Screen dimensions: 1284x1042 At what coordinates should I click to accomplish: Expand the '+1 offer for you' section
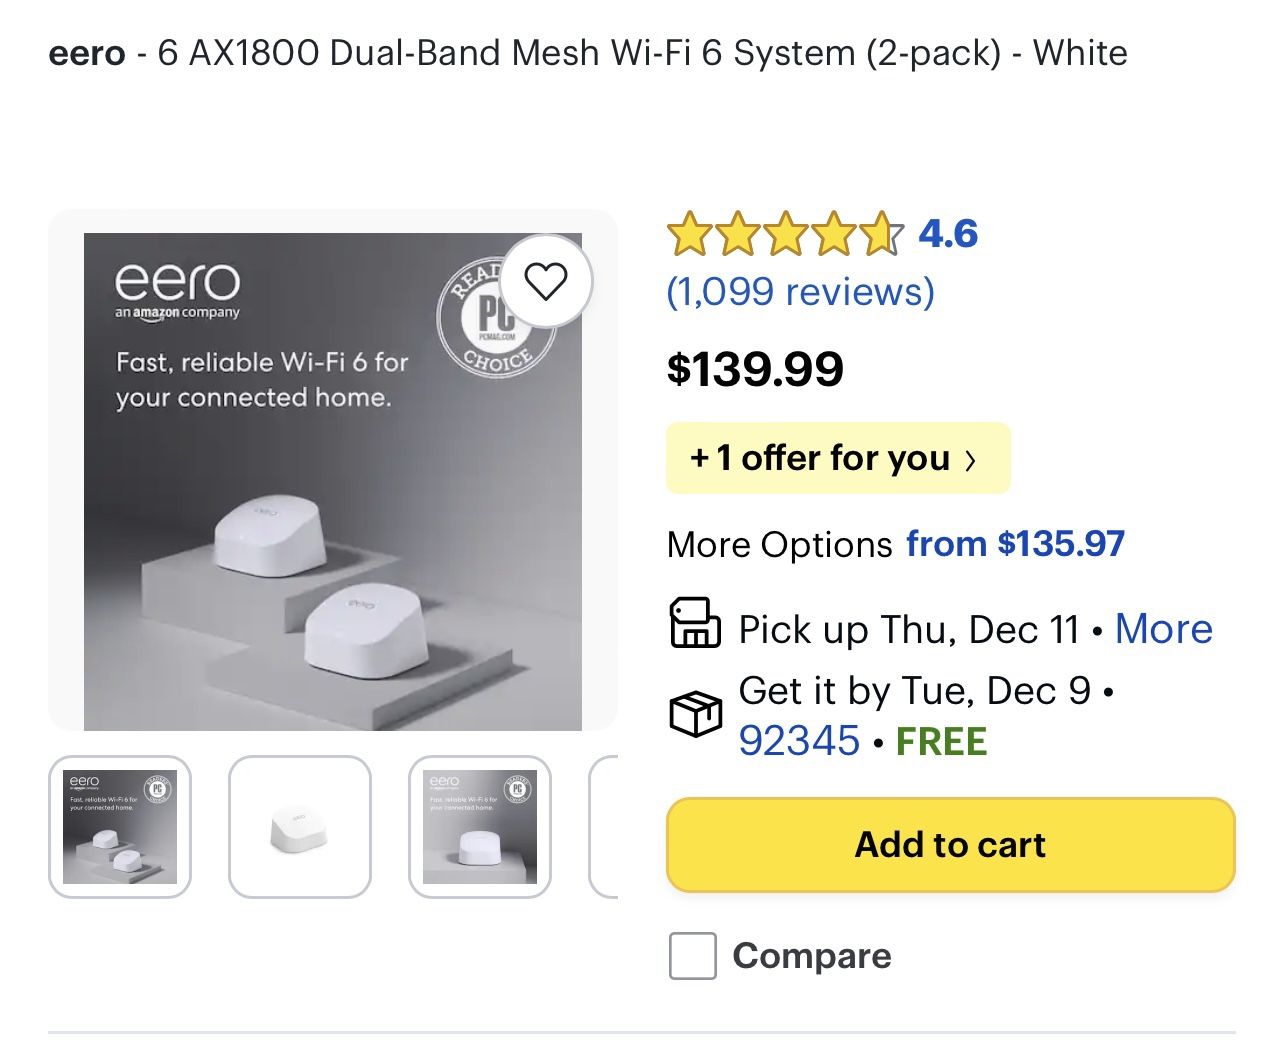(x=838, y=458)
